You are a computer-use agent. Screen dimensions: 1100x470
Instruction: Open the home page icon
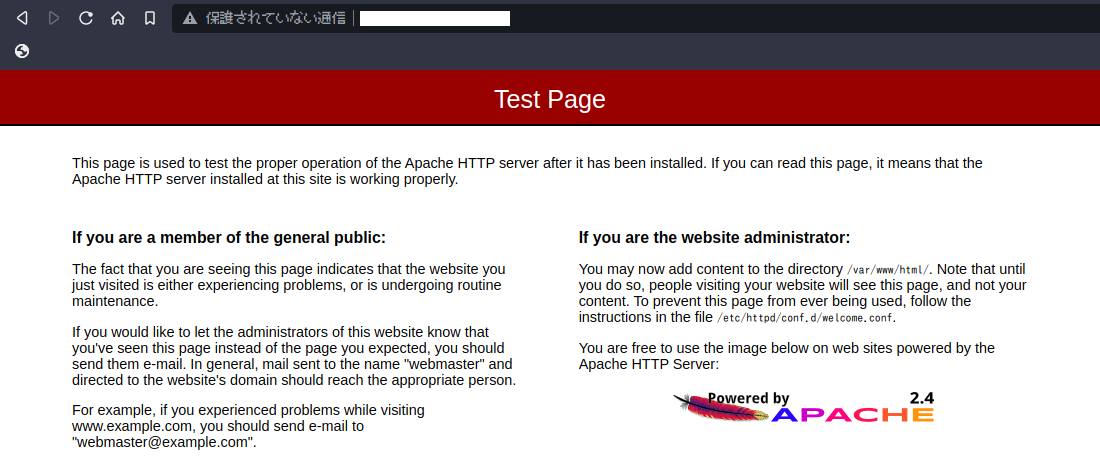pyautogui.click(x=118, y=18)
